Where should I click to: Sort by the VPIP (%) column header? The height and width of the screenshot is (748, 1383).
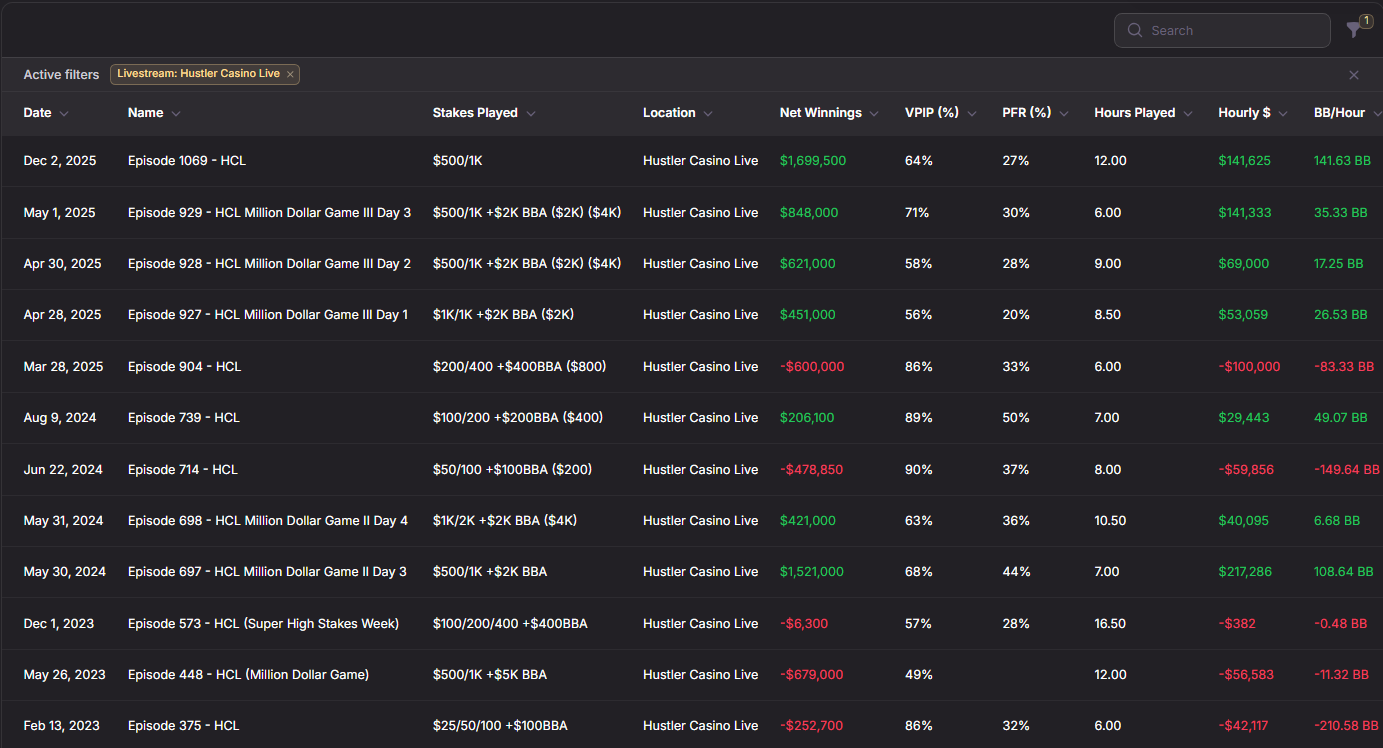[x=931, y=113]
